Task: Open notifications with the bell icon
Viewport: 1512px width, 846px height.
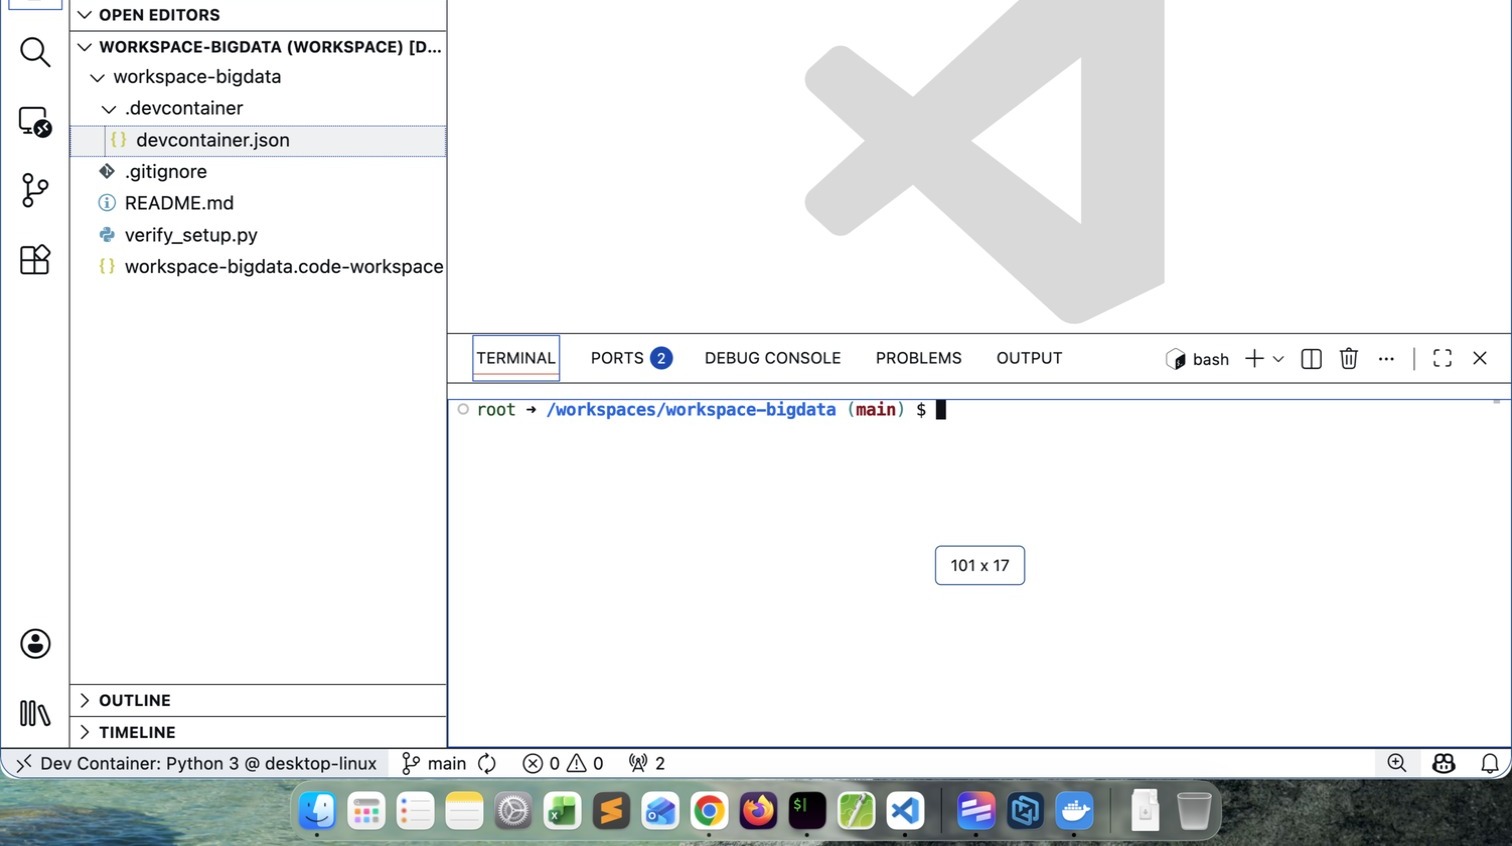Action: pos(1490,763)
